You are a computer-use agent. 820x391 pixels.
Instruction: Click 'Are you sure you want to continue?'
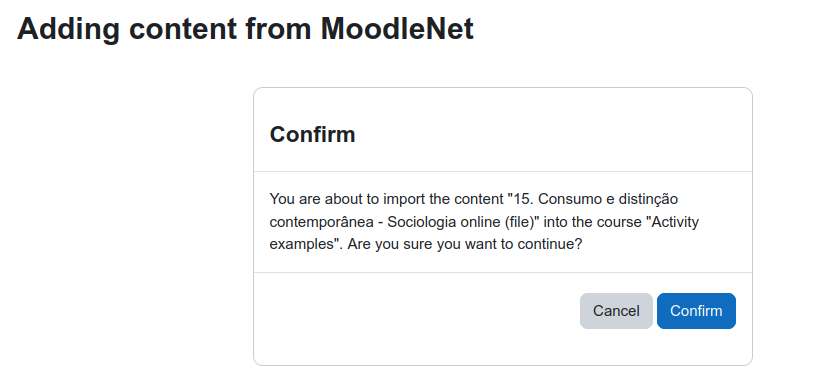464,244
